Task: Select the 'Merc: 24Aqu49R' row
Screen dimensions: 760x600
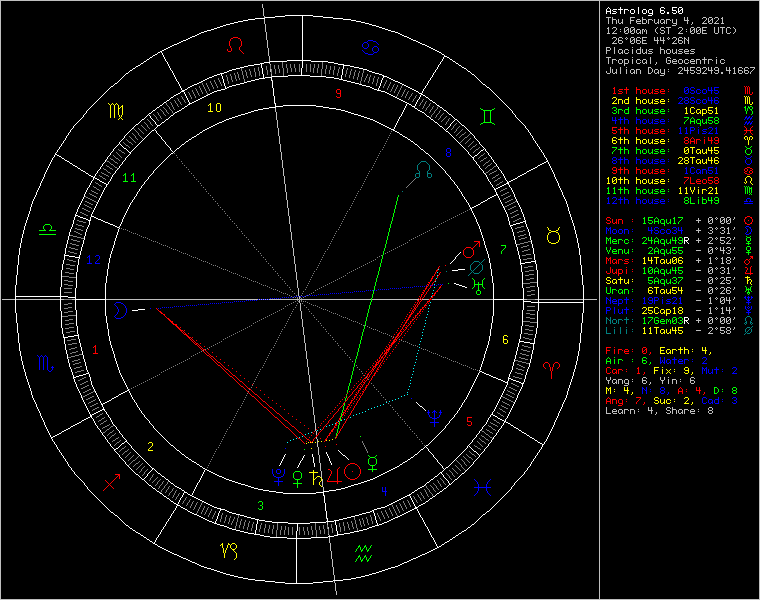Action: pyautogui.click(x=680, y=241)
